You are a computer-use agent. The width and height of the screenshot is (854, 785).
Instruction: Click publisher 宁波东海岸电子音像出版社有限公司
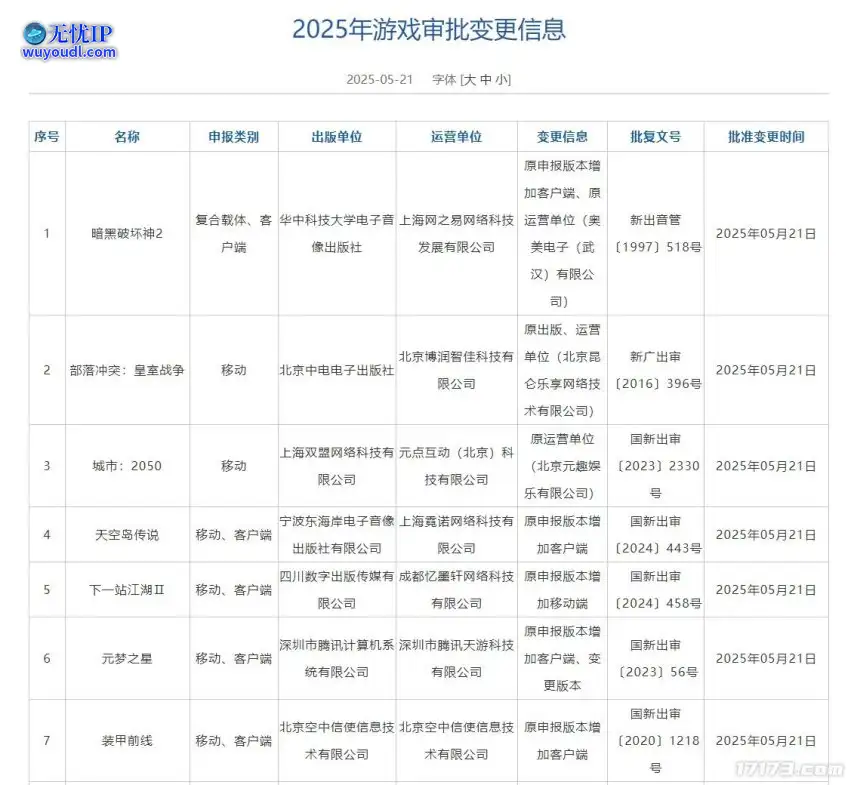click(337, 535)
